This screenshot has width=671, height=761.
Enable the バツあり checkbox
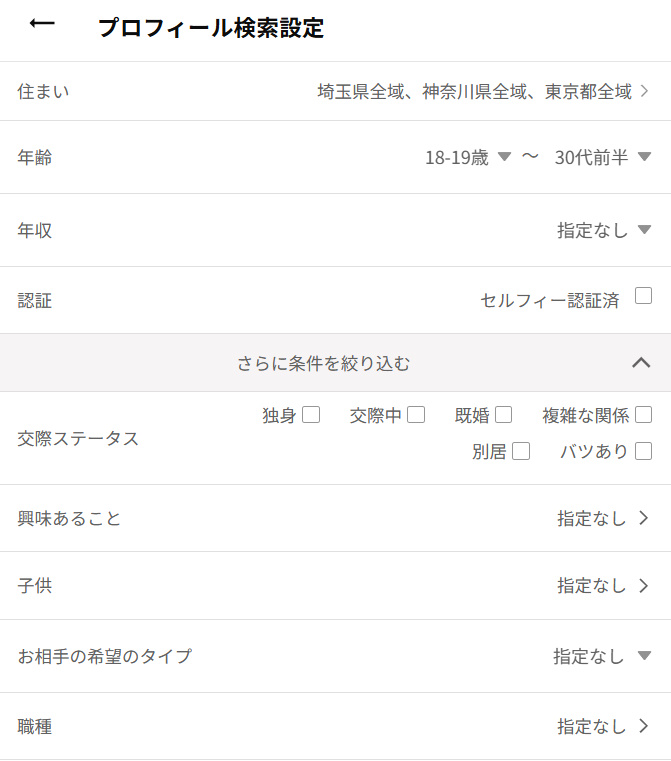(x=643, y=451)
